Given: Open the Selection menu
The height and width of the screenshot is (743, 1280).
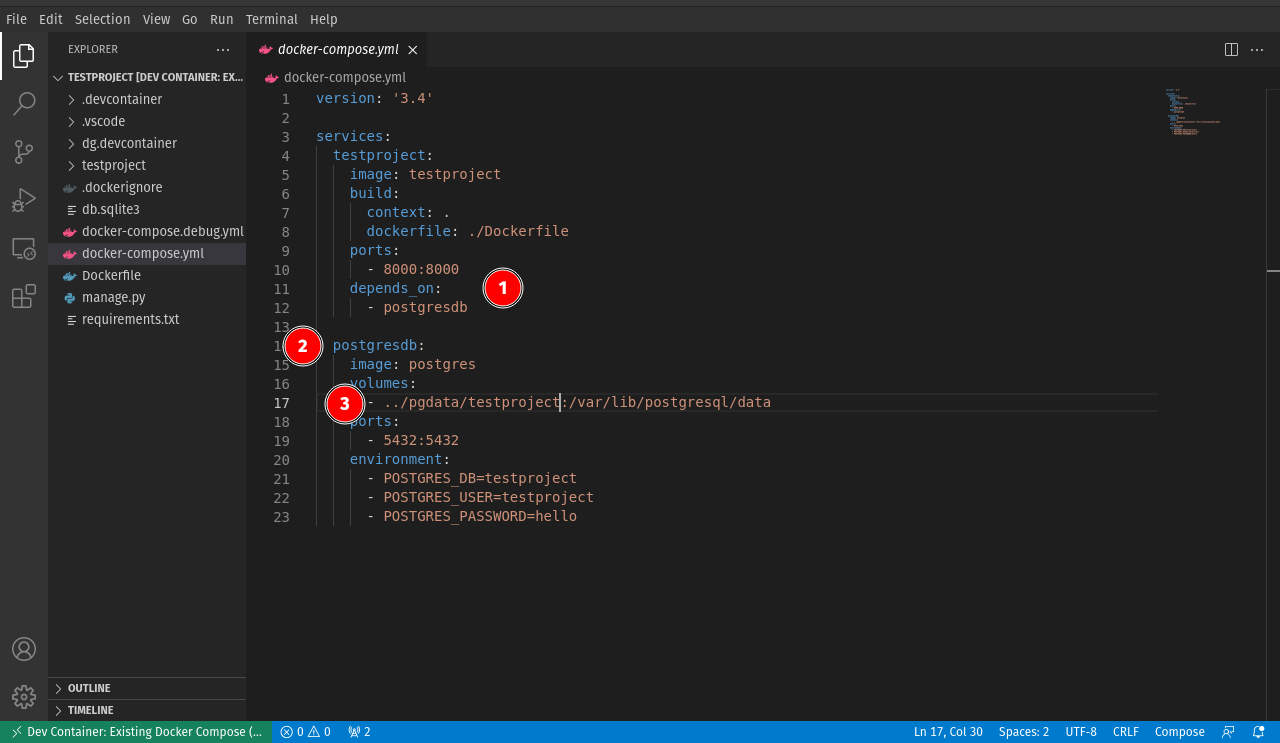Looking at the screenshot, I should tap(102, 19).
